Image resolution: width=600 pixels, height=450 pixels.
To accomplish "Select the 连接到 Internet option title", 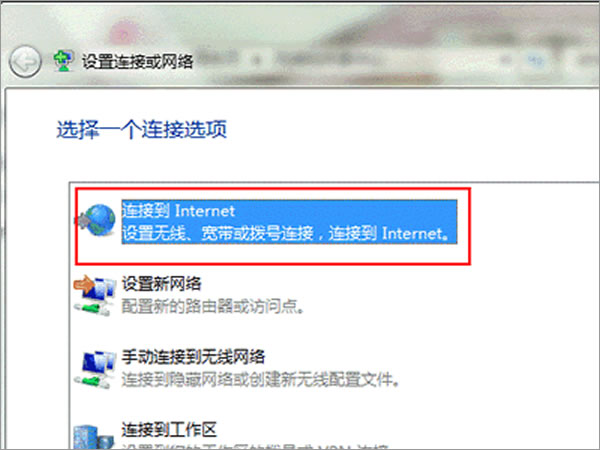I will tap(178, 211).
